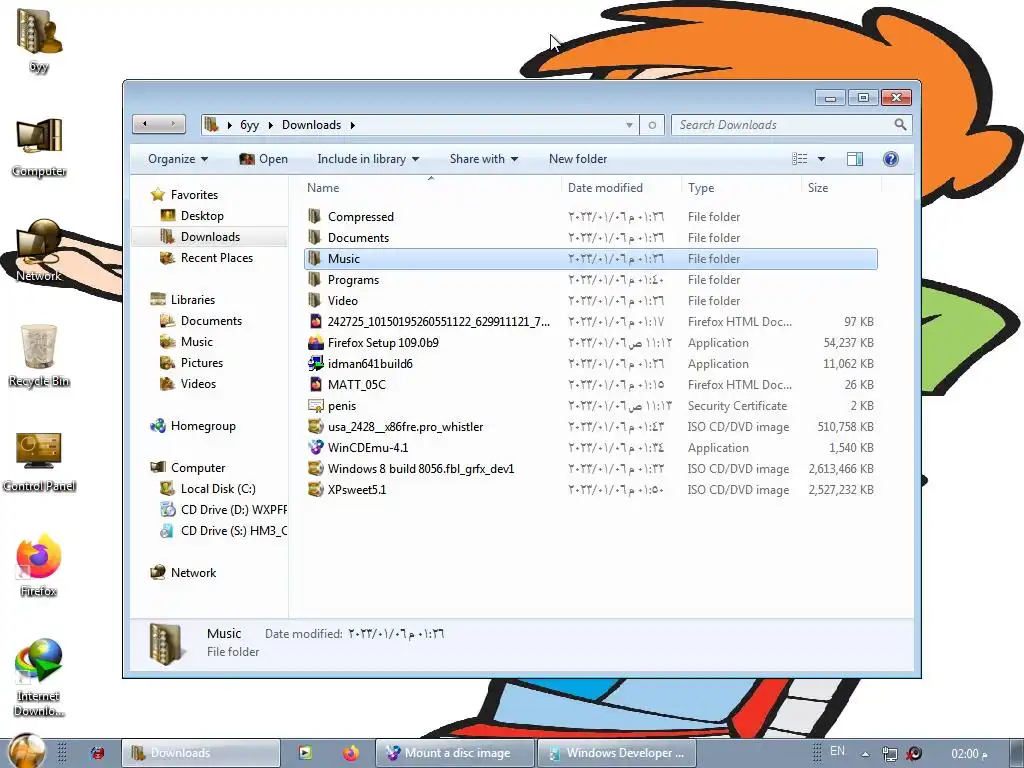Open Local Disk (C:) in navigation pane
Image resolution: width=1024 pixels, height=768 pixels.
click(x=217, y=488)
